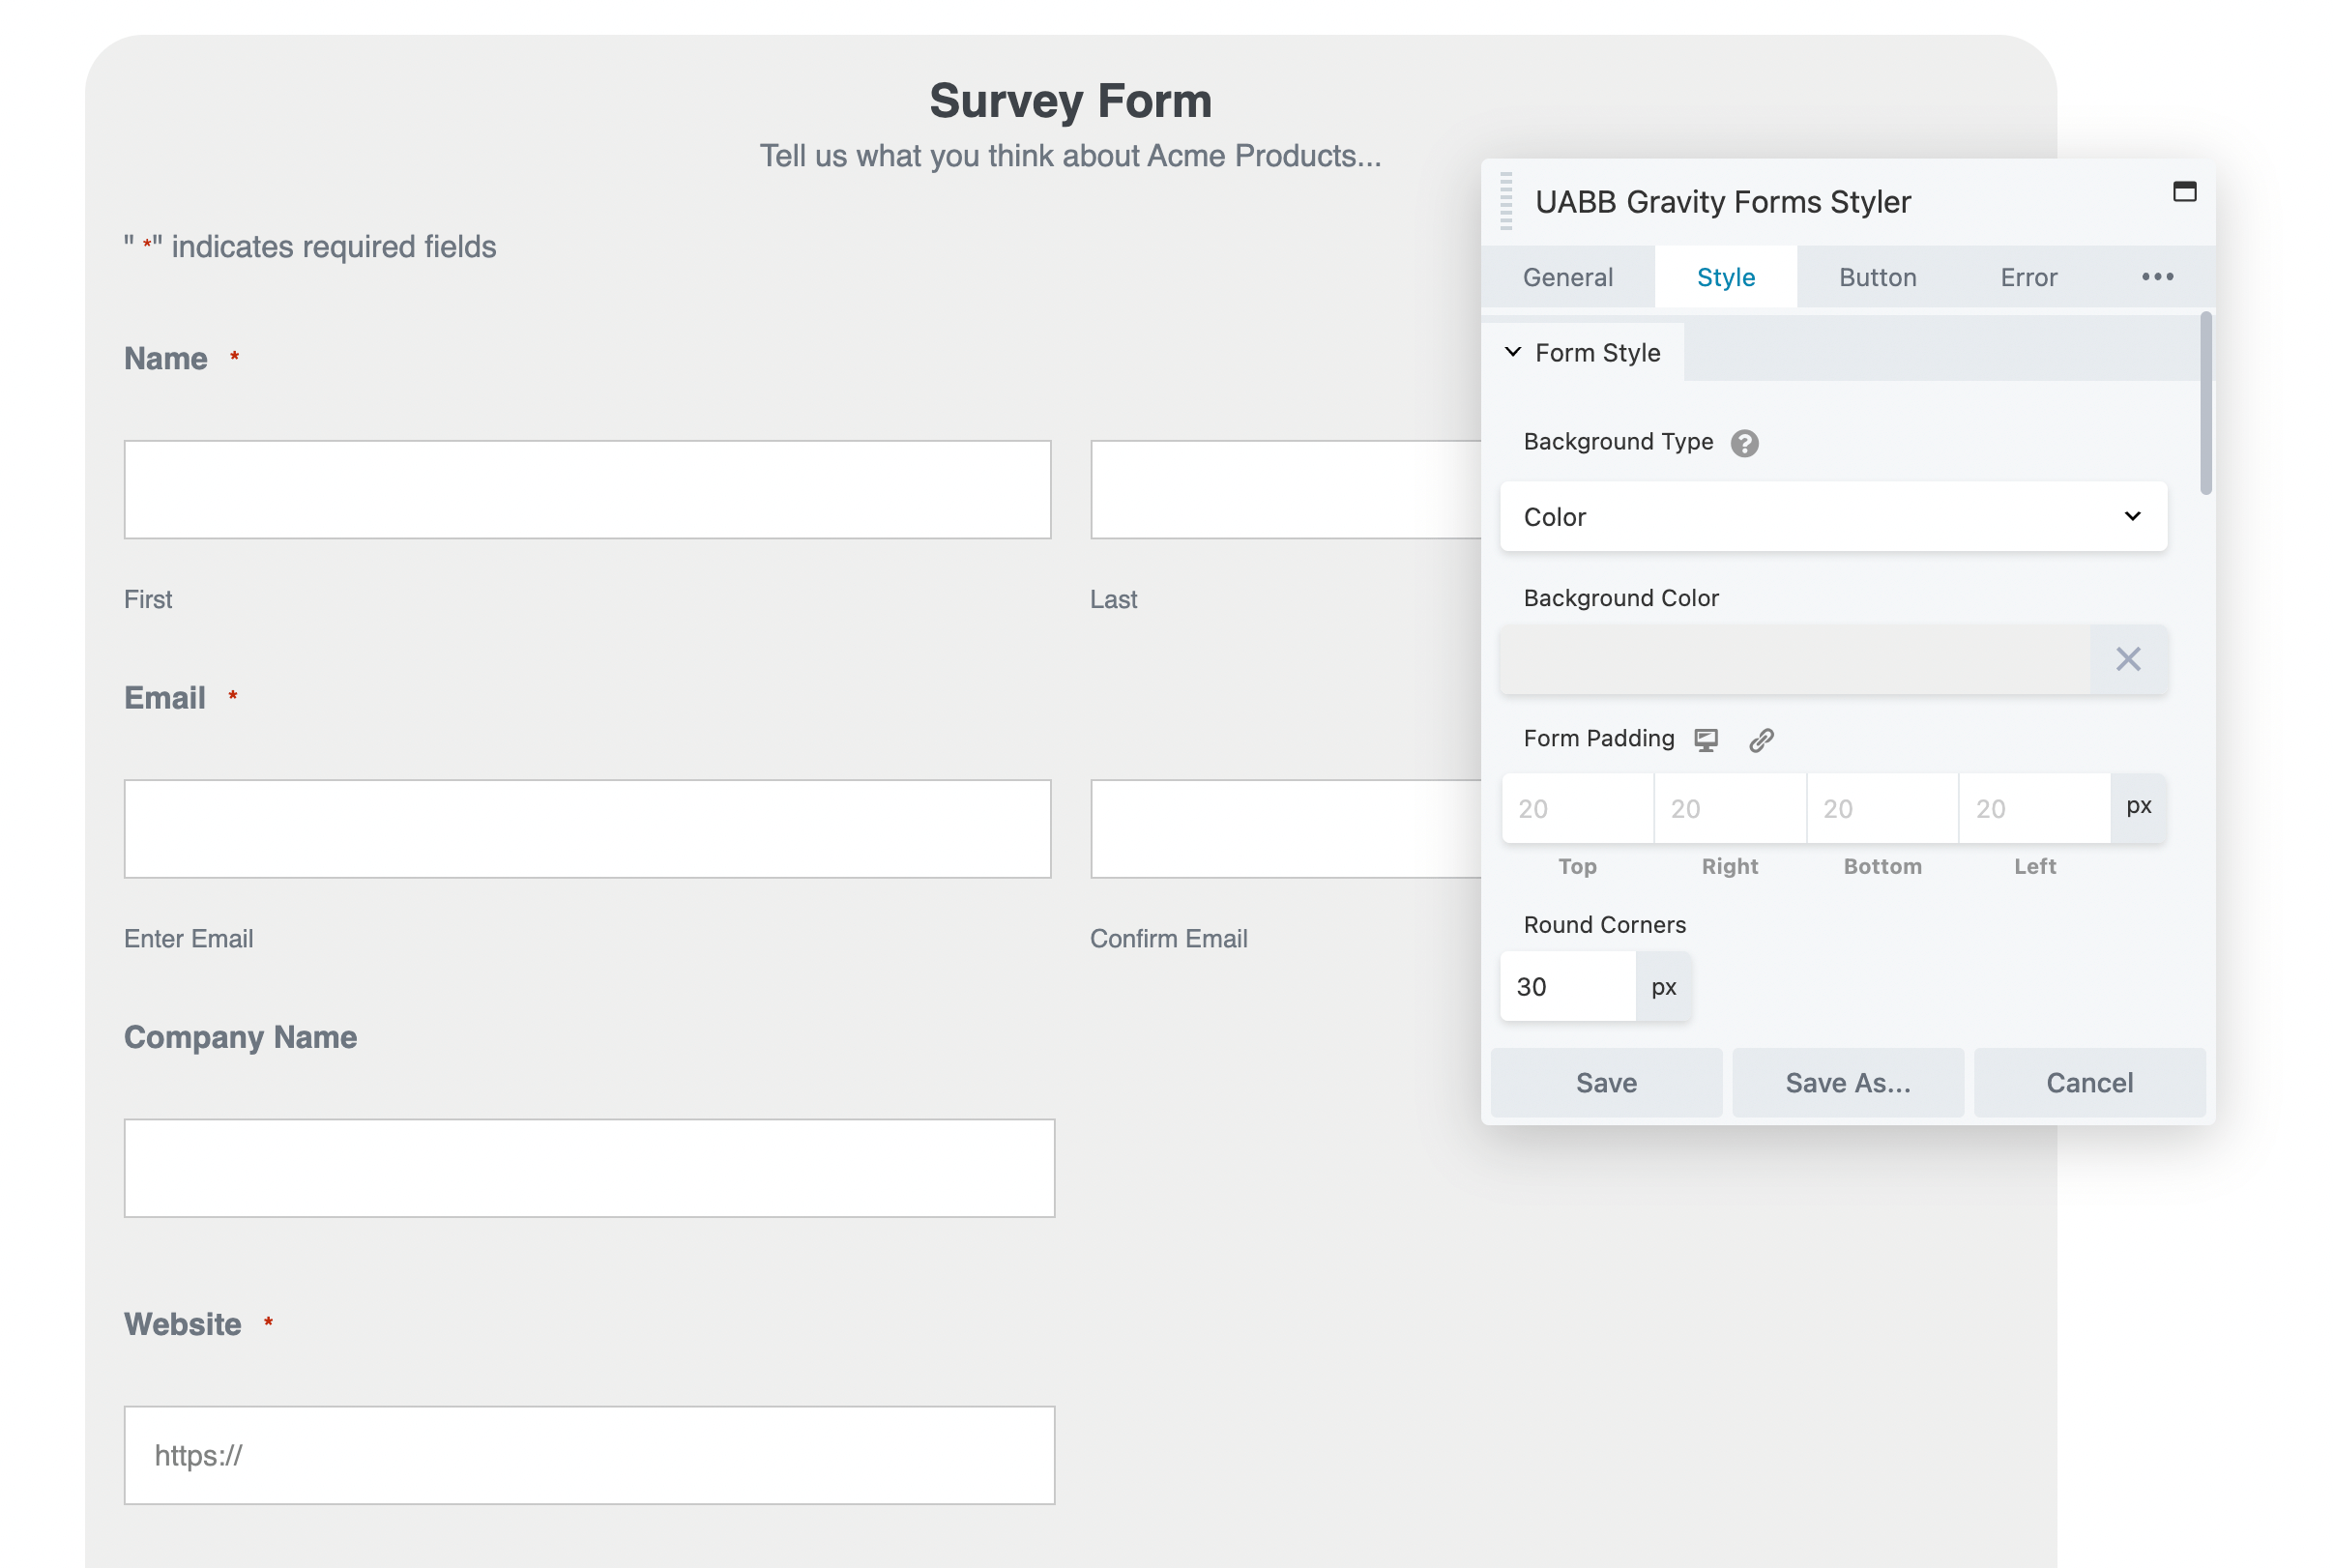Click the Round Corners value field
This screenshot has width=2334, height=1568.
pyautogui.click(x=1567, y=987)
